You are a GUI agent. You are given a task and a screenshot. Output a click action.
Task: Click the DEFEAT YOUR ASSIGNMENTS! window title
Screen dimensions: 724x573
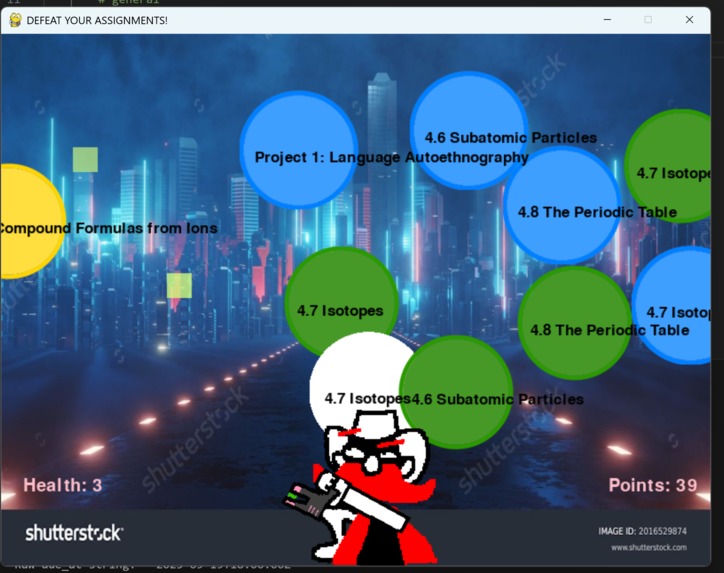point(97,20)
